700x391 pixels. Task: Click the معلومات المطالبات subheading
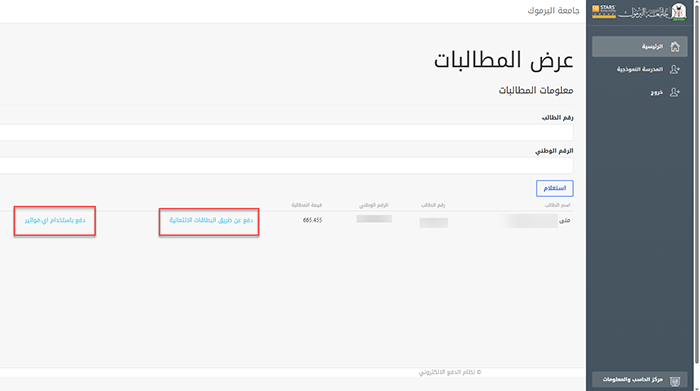pyautogui.click(x=536, y=90)
